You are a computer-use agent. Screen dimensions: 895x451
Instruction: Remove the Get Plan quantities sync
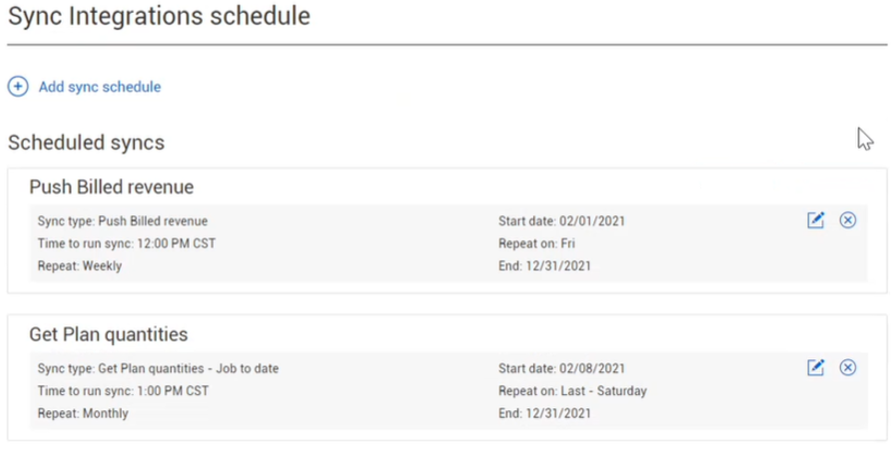coord(848,368)
